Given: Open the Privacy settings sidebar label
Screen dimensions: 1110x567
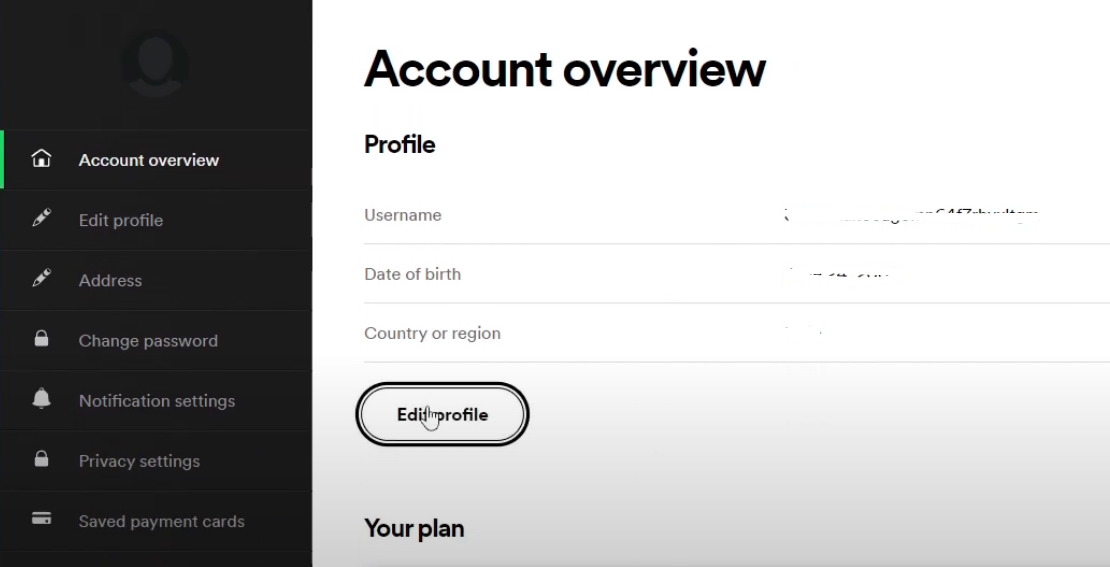Looking at the screenshot, I should click(x=139, y=461).
